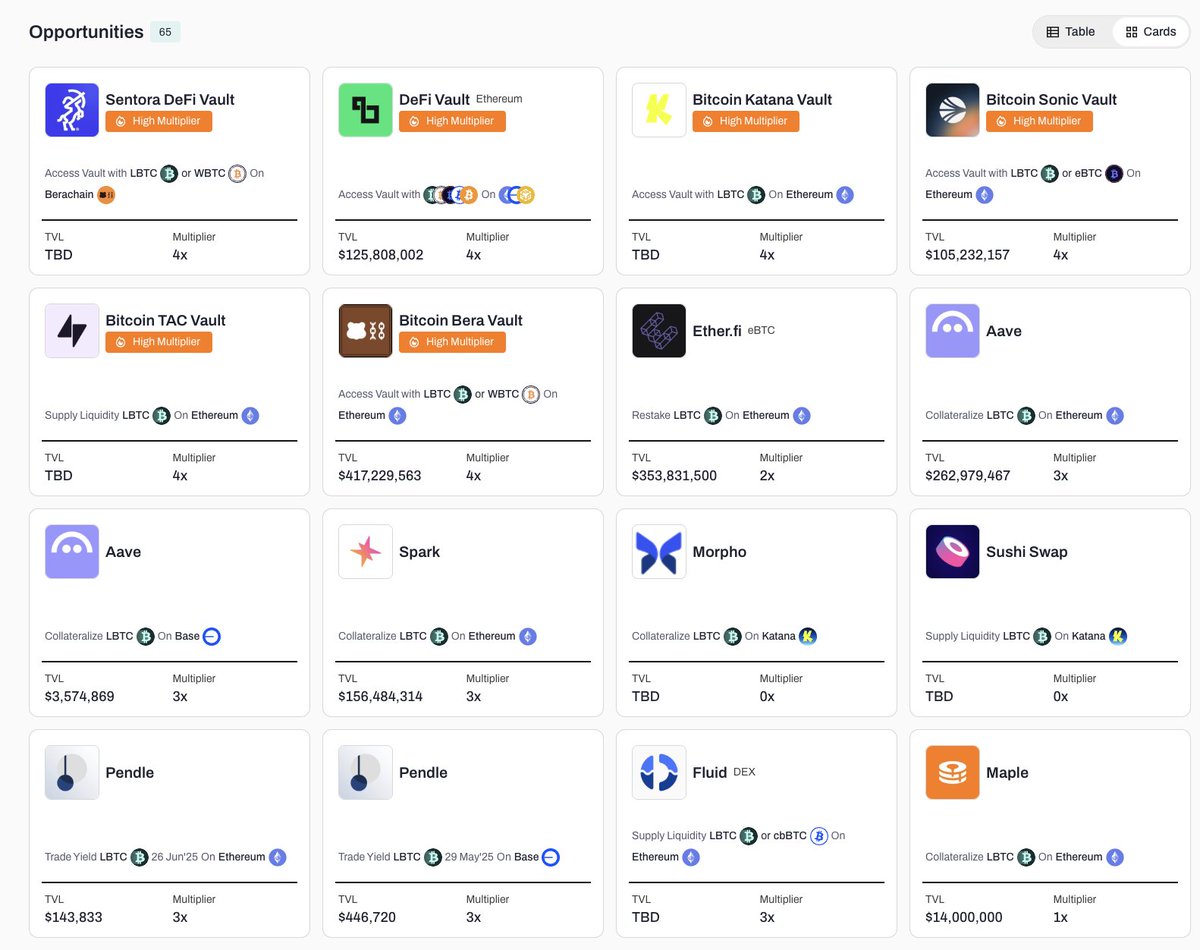Image resolution: width=1200 pixels, height=950 pixels.
Task: Open the Sentora DeFi Vault title
Action: pyautogui.click(x=170, y=99)
